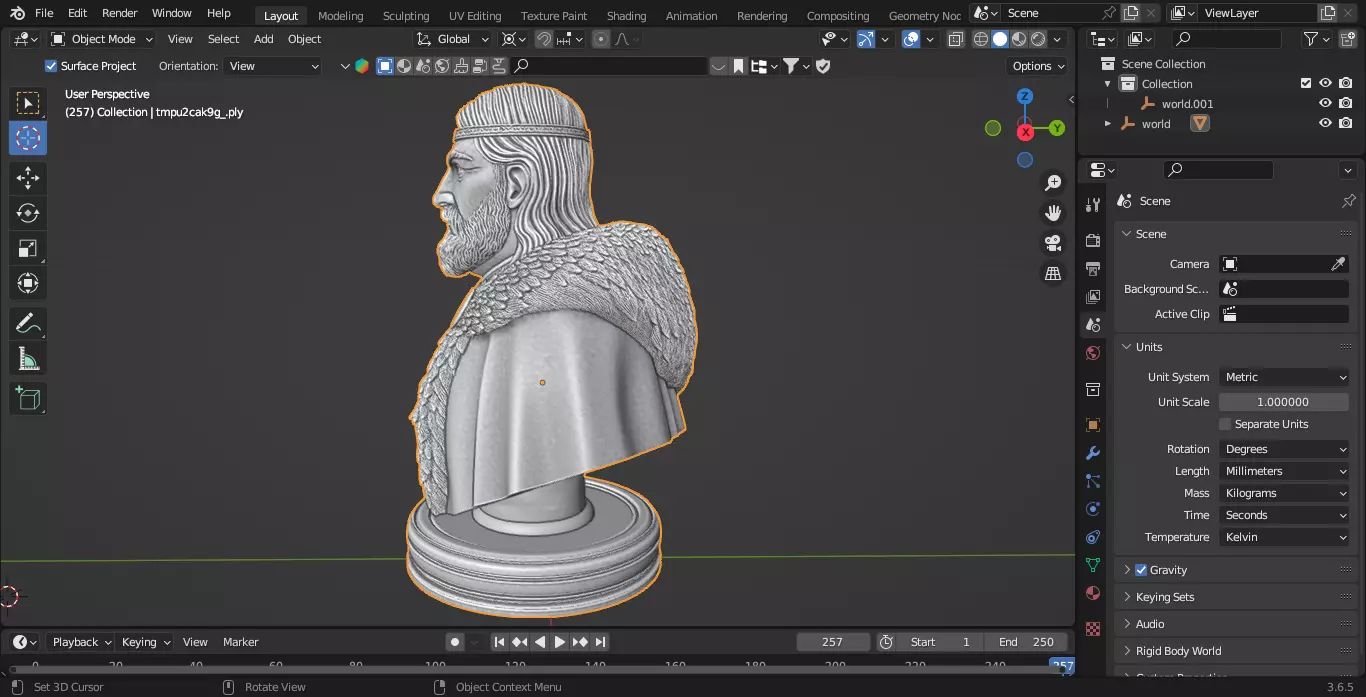Click the End frame 250 field

tap(1026, 642)
